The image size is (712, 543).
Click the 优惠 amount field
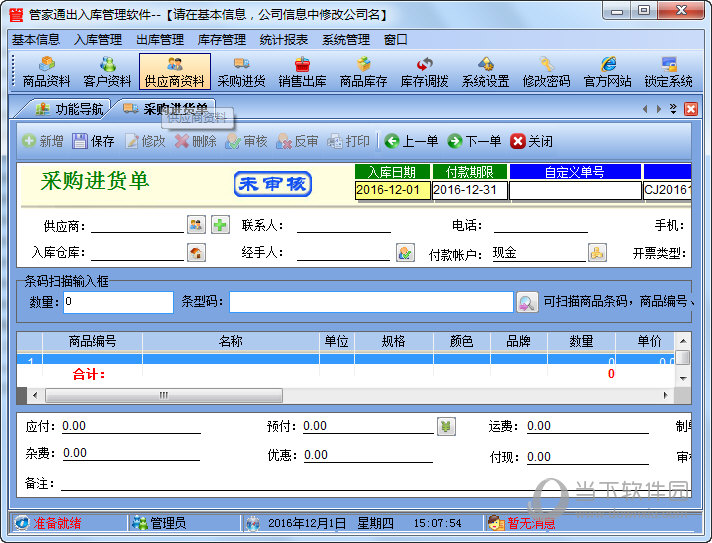click(368, 454)
